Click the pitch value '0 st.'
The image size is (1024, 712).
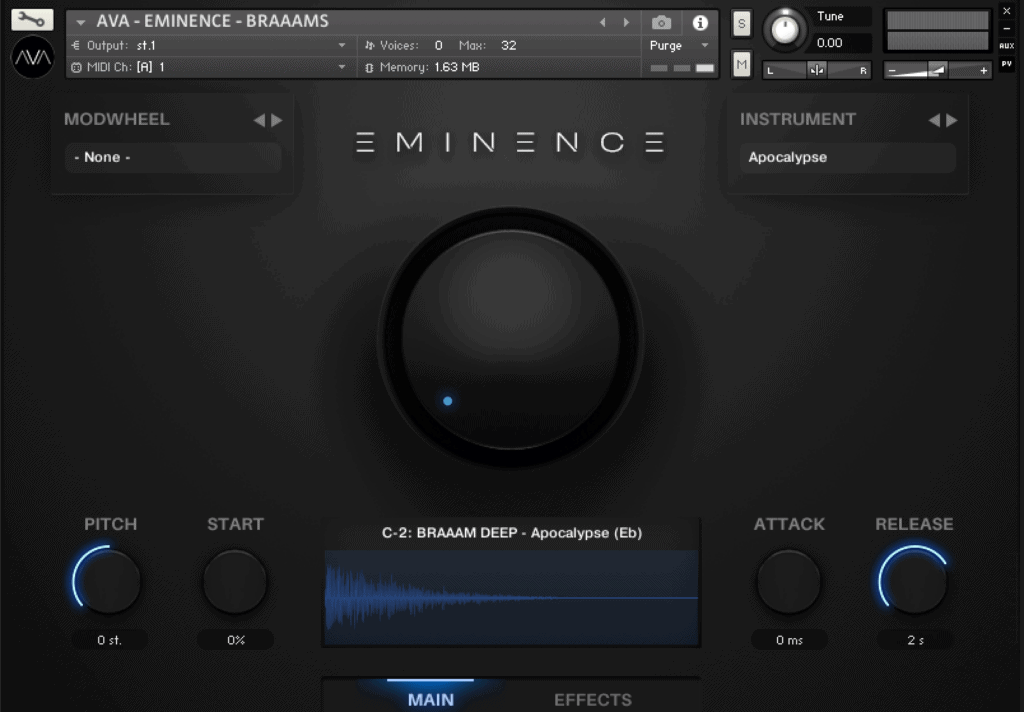(x=109, y=640)
